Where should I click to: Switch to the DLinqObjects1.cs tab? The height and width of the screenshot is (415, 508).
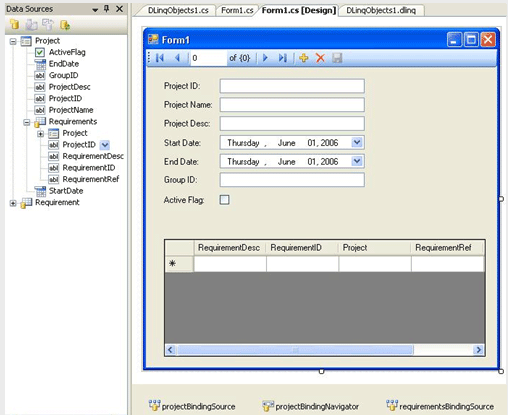[178, 10]
